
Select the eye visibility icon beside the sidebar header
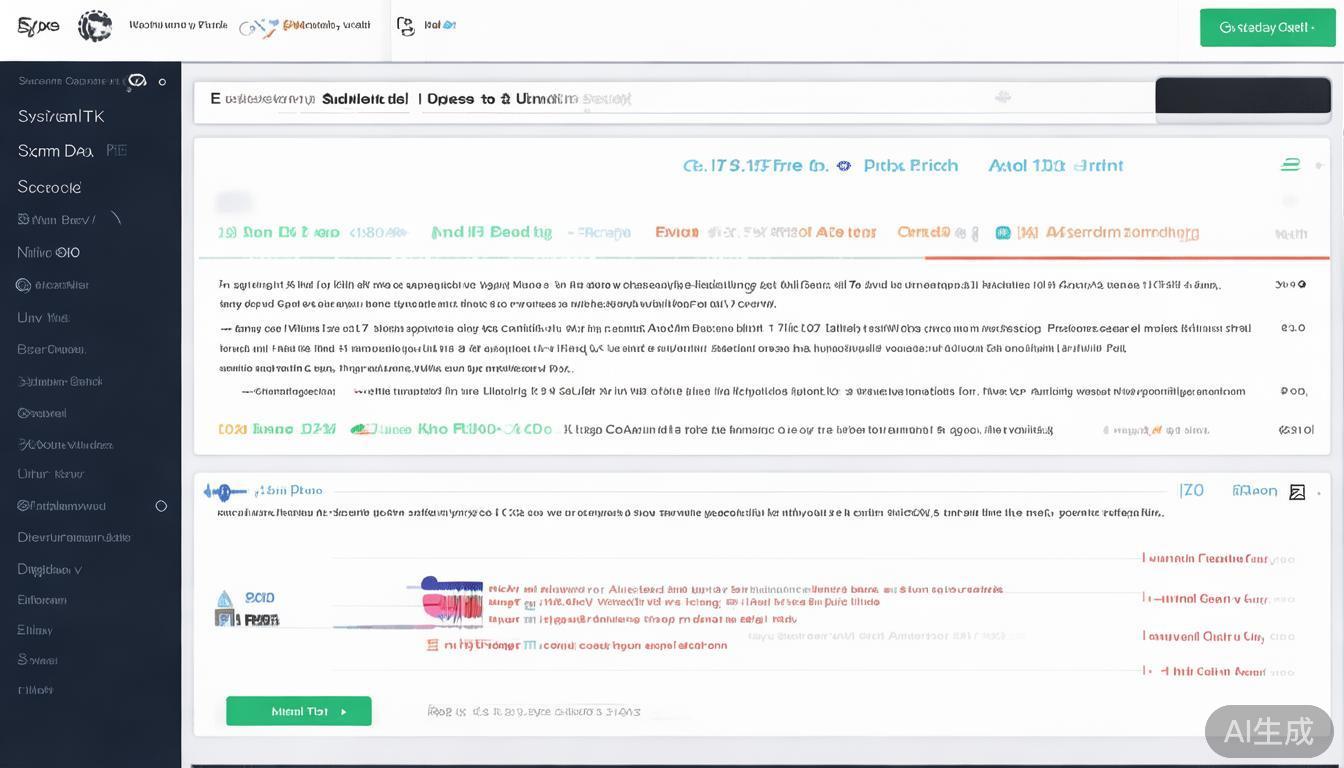137,82
